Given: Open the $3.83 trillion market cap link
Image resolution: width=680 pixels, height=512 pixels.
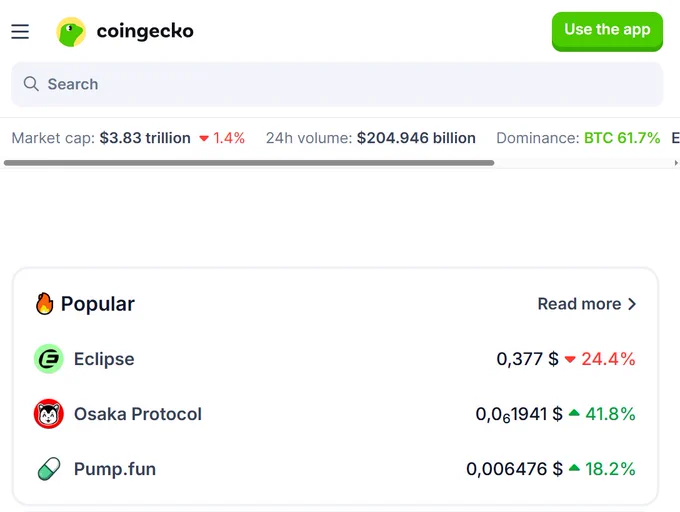Looking at the screenshot, I should click(x=145, y=138).
